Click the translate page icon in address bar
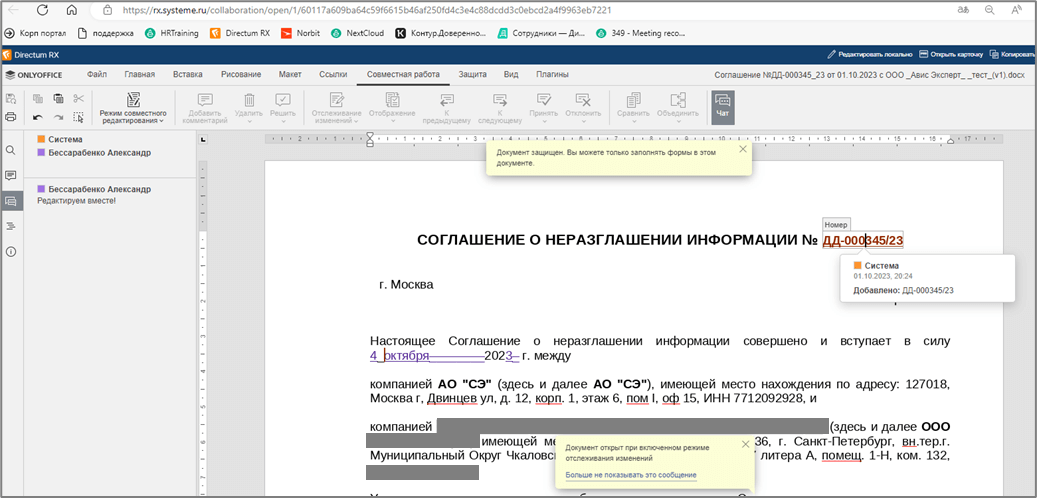Image resolution: width=1037 pixels, height=498 pixels. click(963, 11)
